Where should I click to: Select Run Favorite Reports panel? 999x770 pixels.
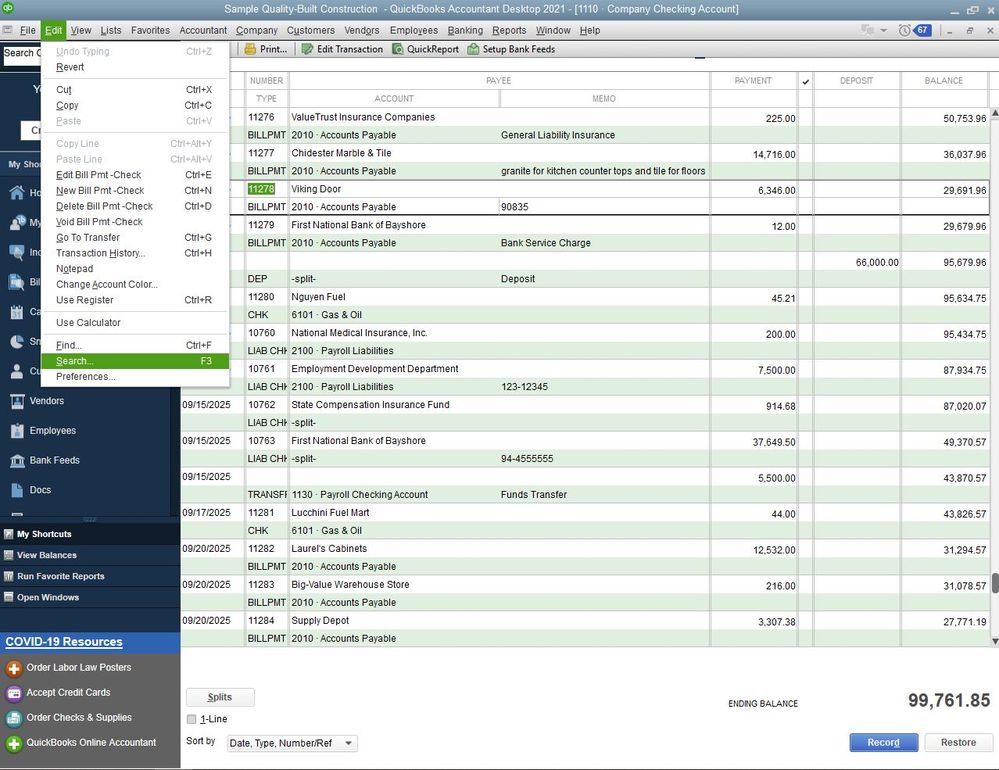[x=90, y=576]
